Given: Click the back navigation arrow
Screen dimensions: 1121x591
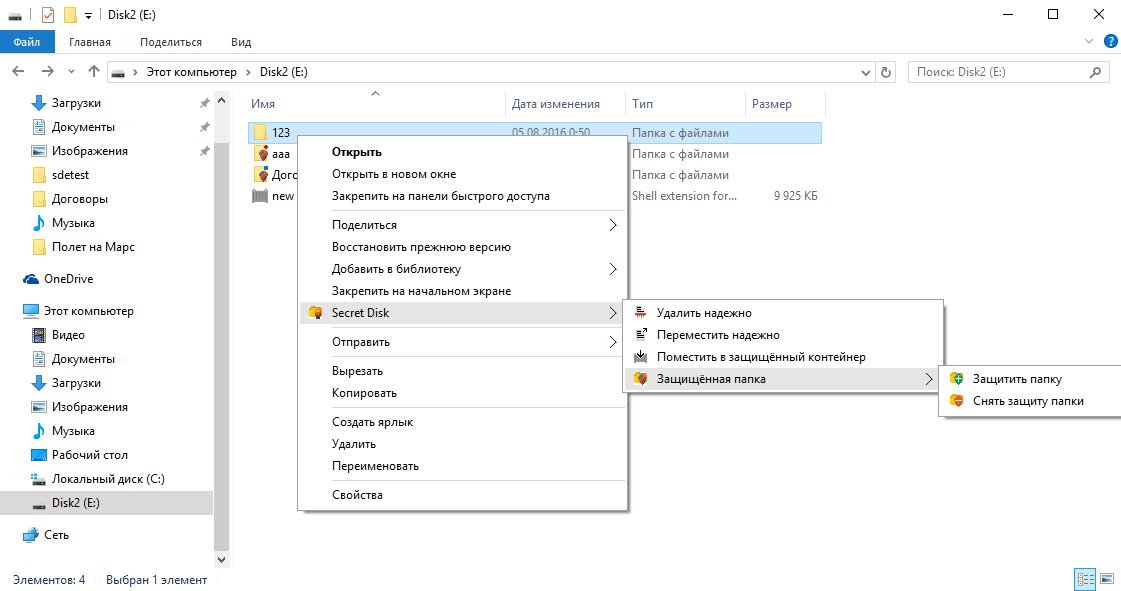Looking at the screenshot, I should coord(18,71).
